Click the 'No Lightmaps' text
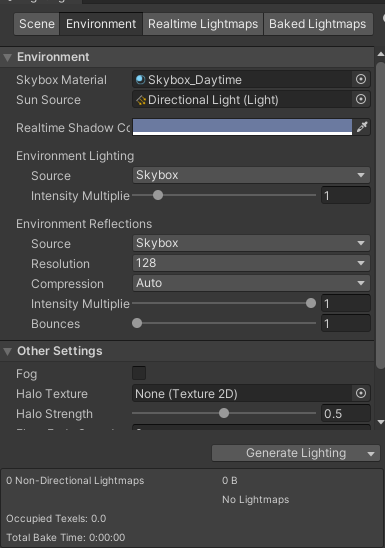The image size is (385, 548). pyautogui.click(x=255, y=499)
